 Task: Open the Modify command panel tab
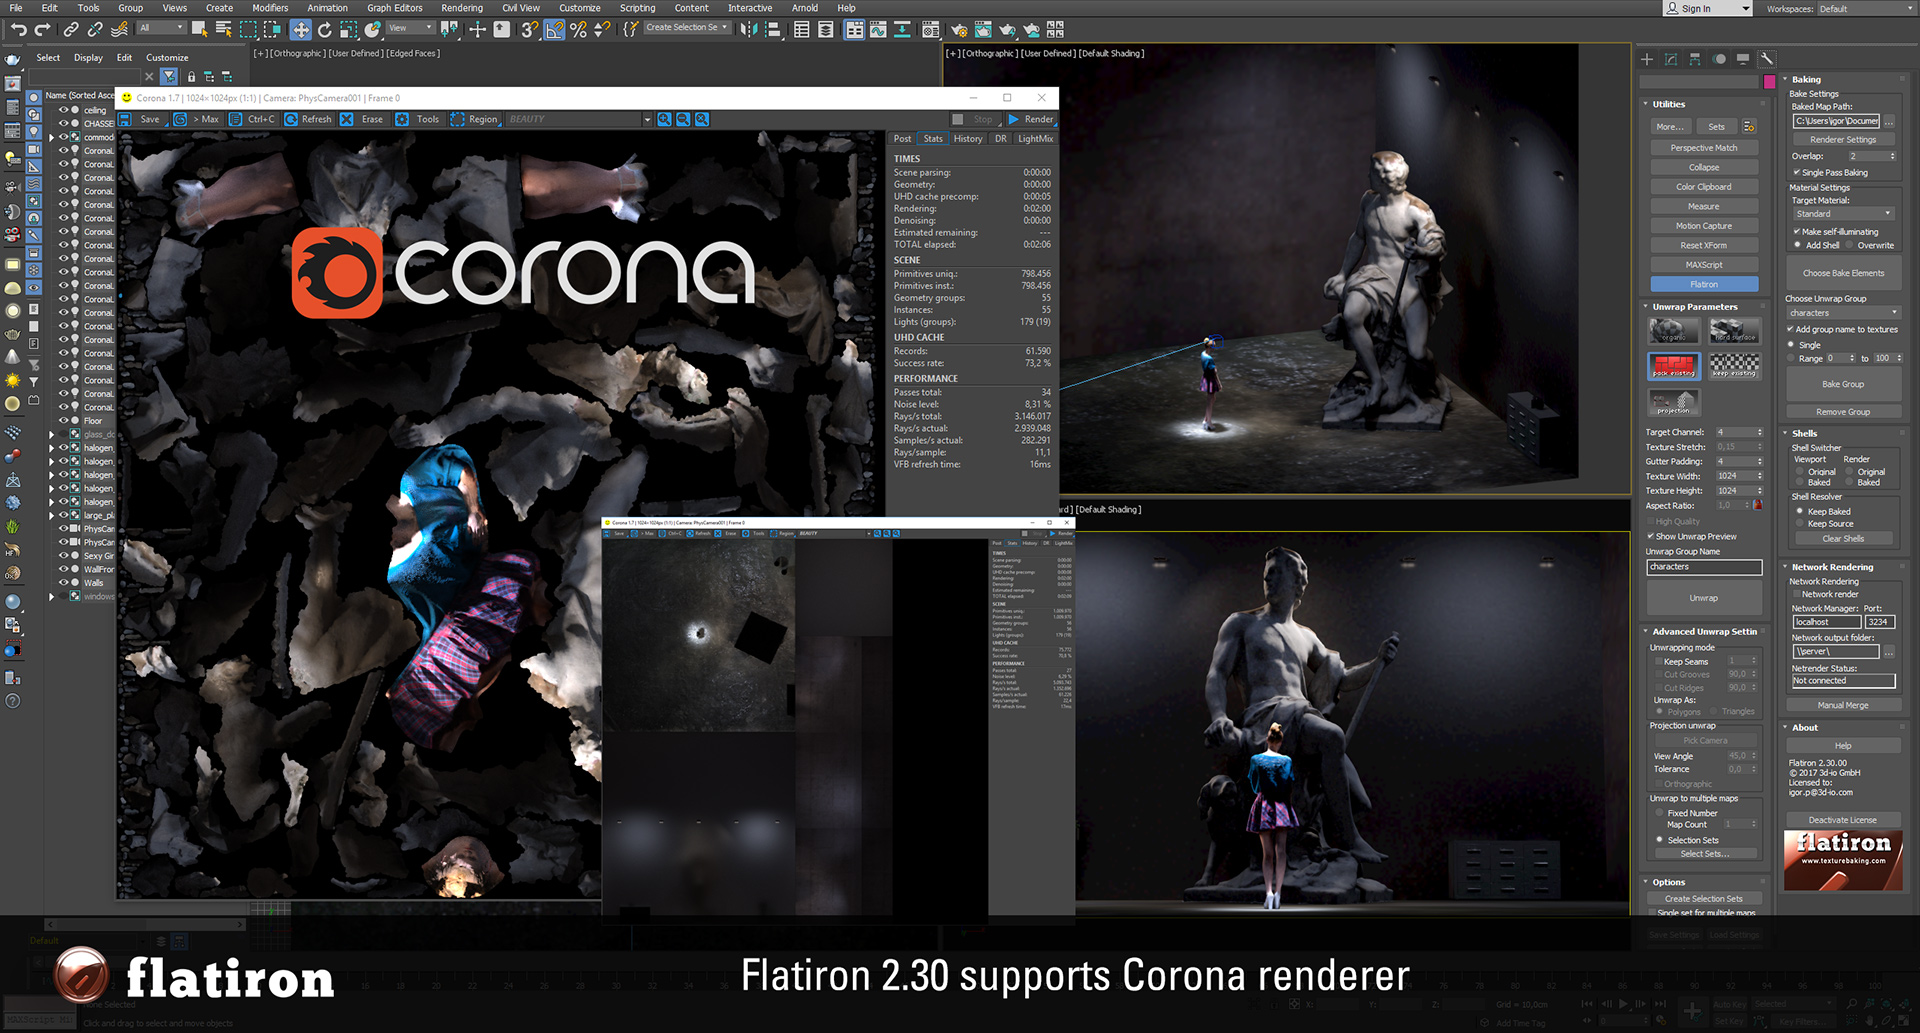click(x=1671, y=59)
